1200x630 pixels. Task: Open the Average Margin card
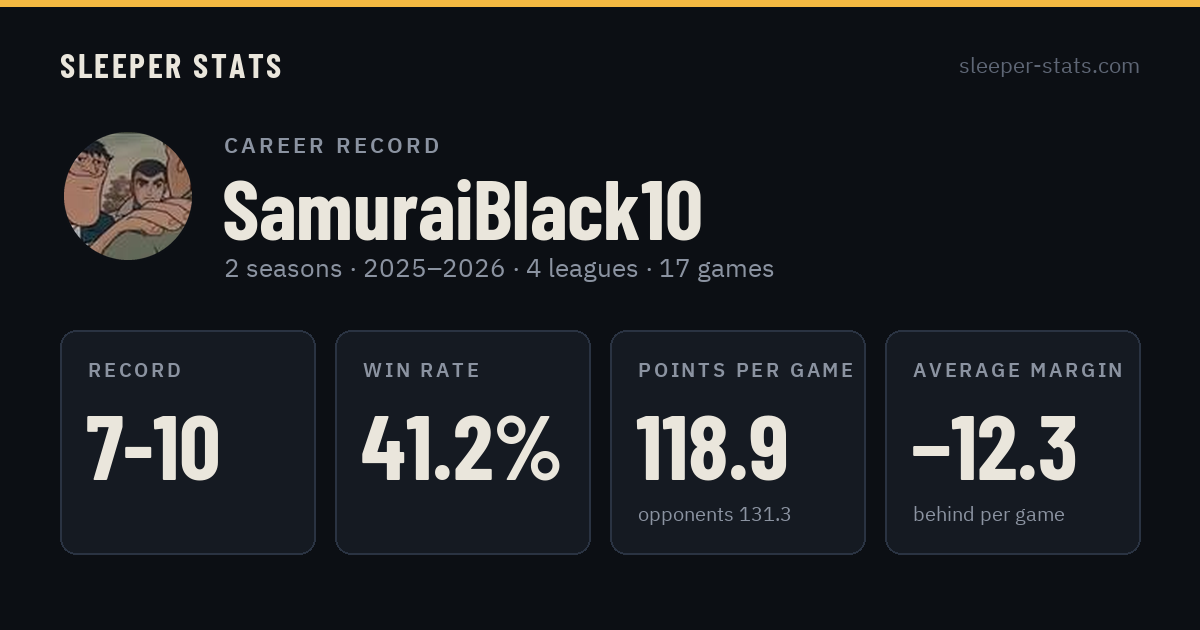[x=1013, y=442]
